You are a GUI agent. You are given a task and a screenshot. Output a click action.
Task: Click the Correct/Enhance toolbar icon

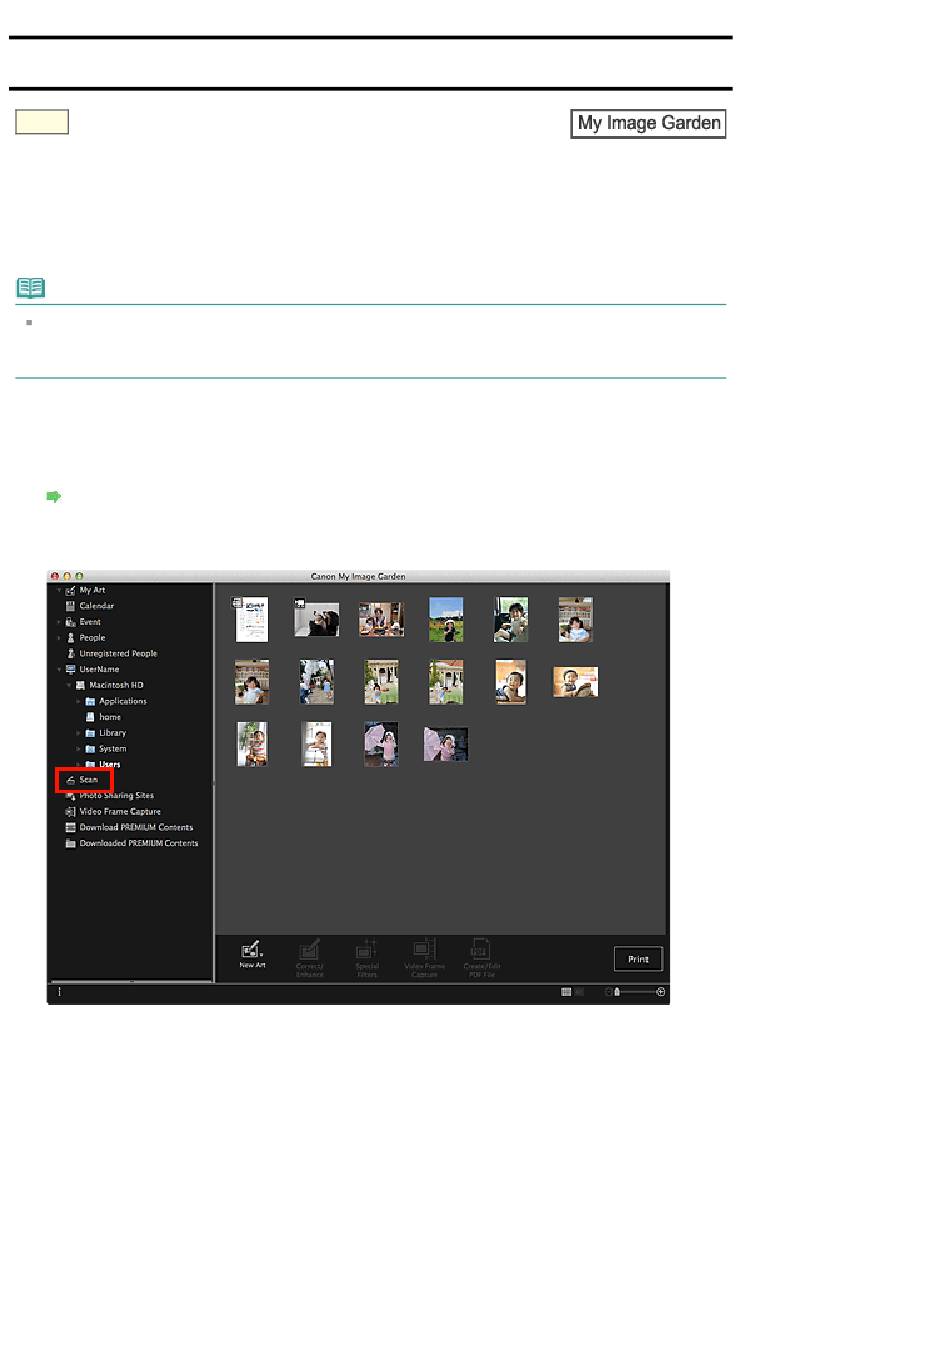[310, 957]
